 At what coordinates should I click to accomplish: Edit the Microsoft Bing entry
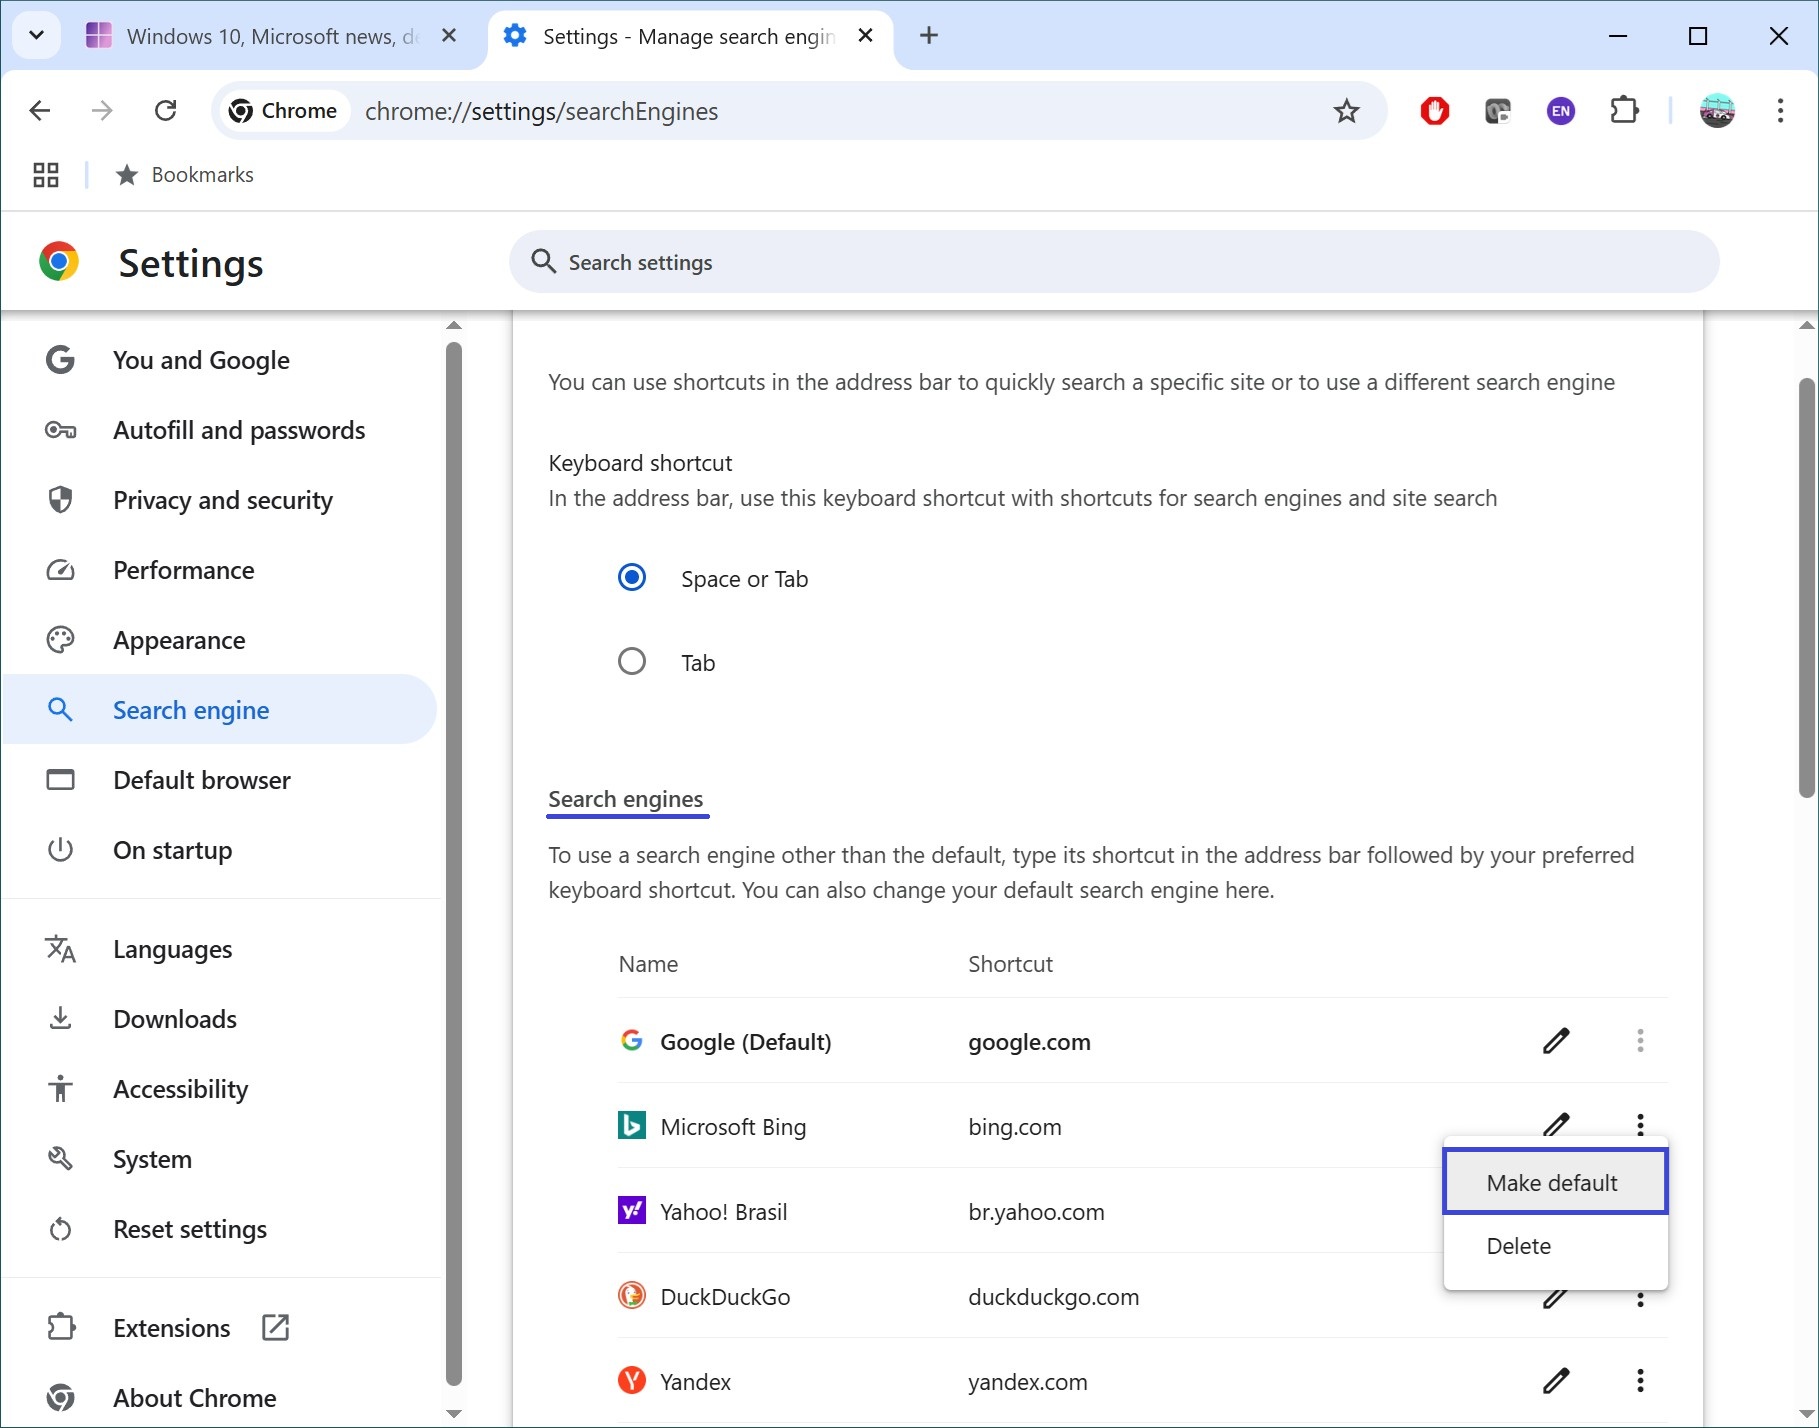pos(1556,1124)
